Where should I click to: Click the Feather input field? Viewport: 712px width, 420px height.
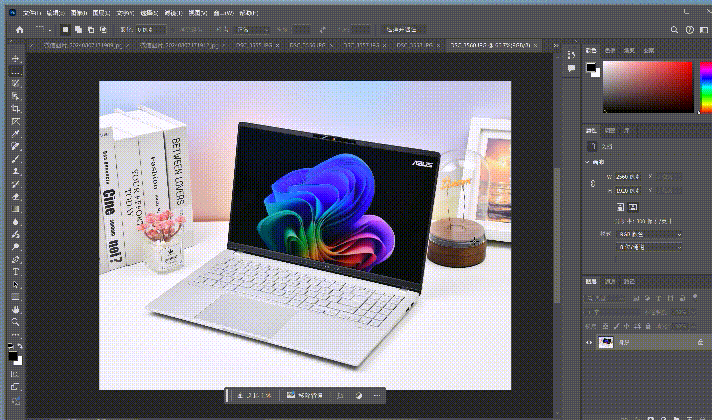[x=151, y=30]
